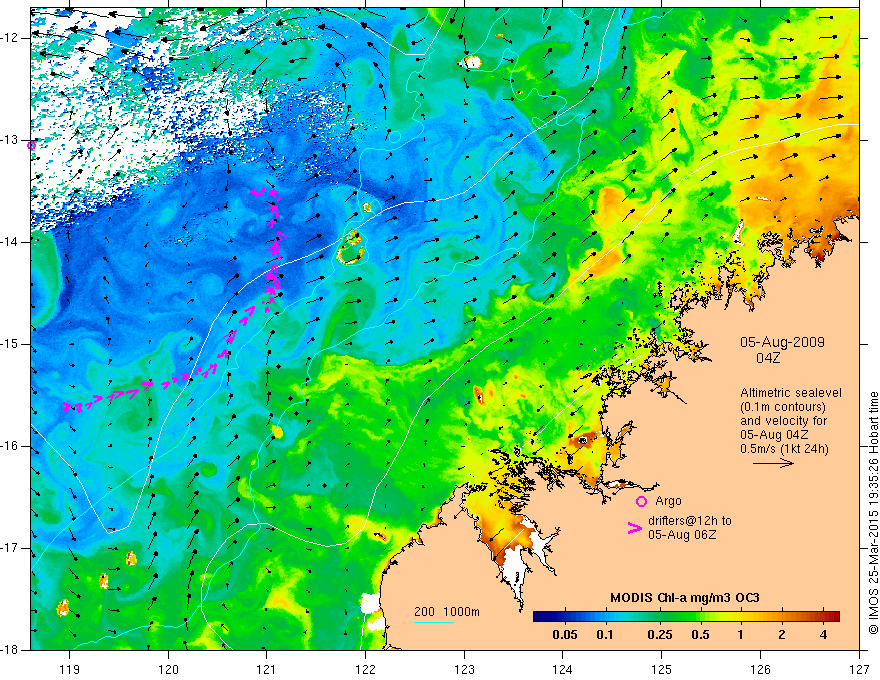Click the "05-Aug-2009" date label
The height and width of the screenshot is (680, 880).
782,342
